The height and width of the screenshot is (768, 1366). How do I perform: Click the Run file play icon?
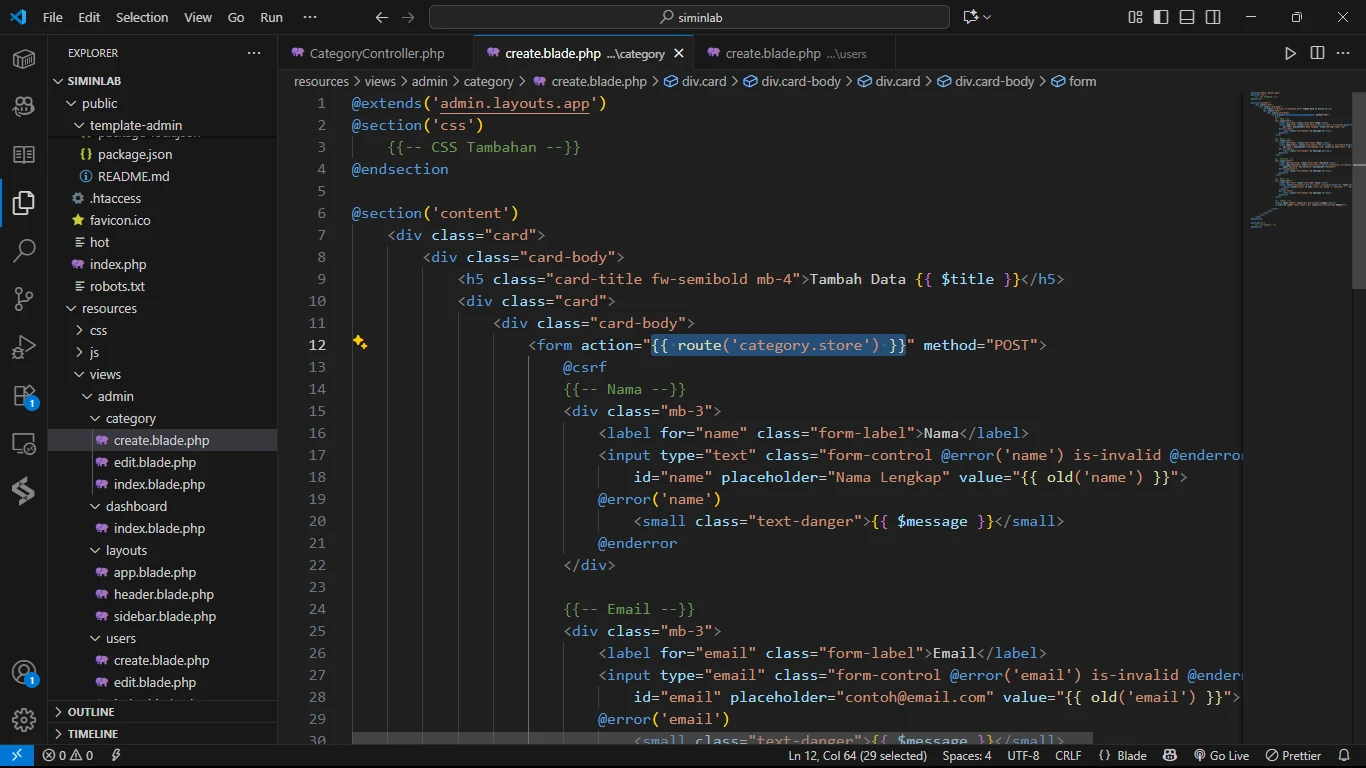click(1290, 53)
